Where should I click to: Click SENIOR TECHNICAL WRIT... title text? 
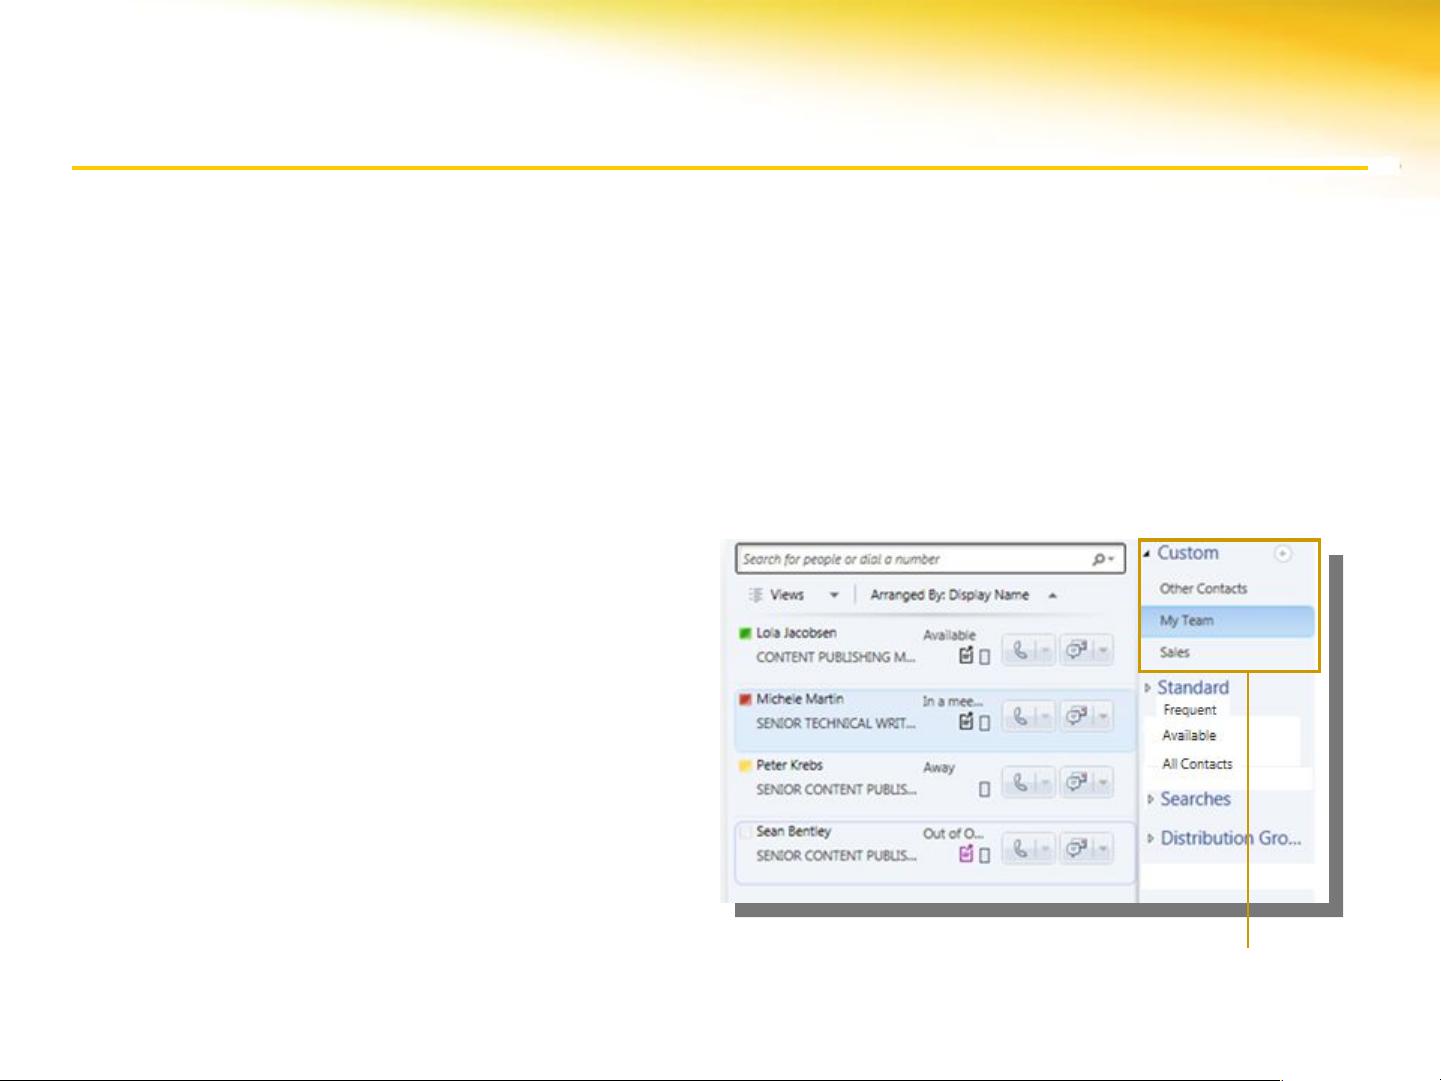pyautogui.click(x=835, y=723)
